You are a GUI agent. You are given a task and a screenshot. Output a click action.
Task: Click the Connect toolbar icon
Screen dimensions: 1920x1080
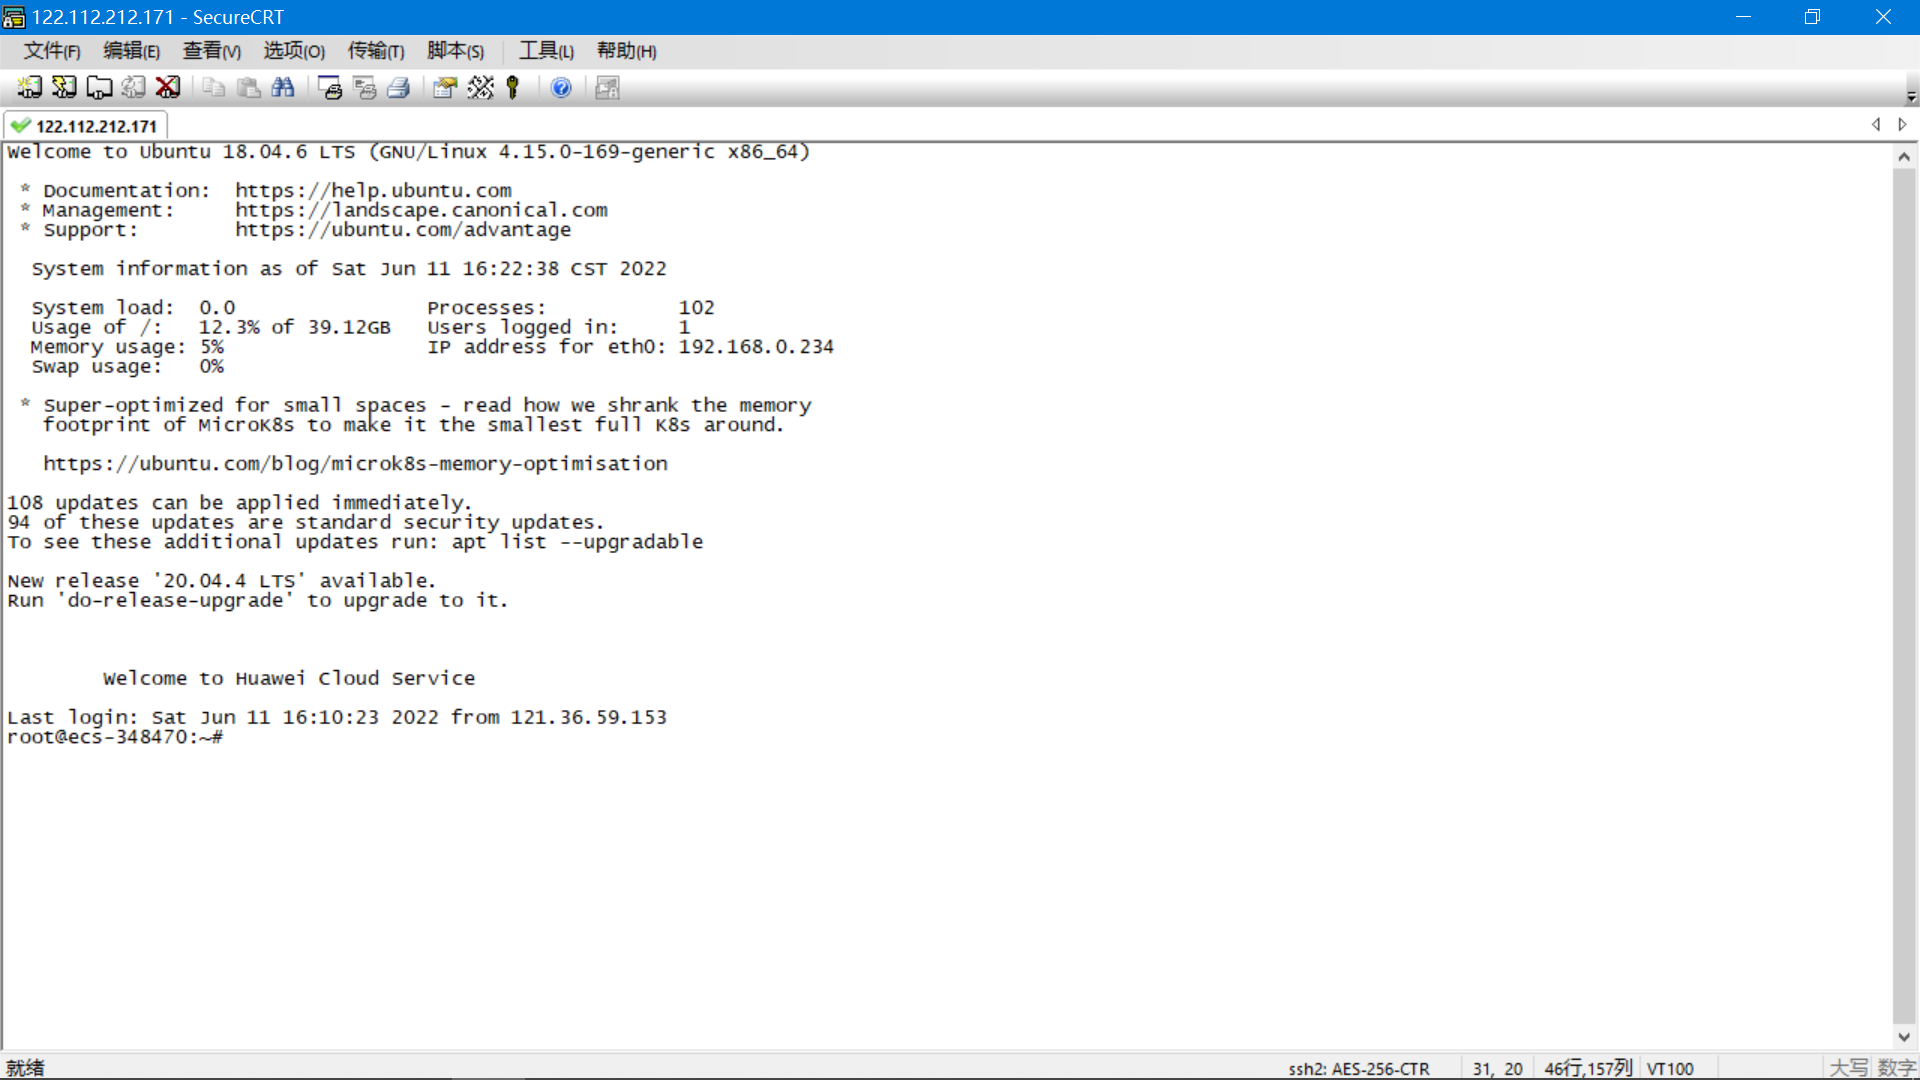[29, 88]
